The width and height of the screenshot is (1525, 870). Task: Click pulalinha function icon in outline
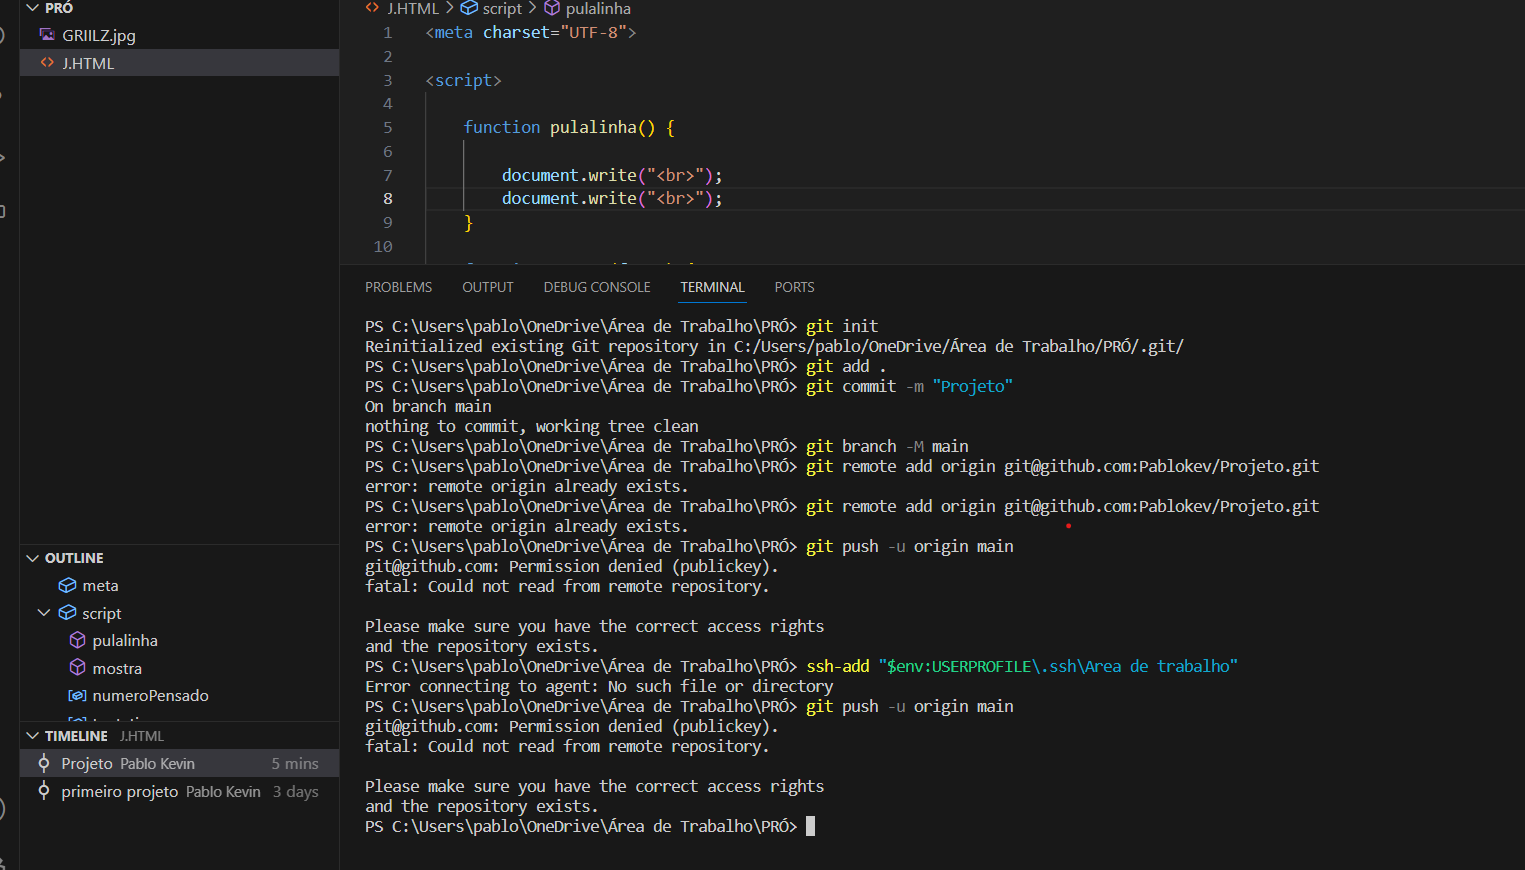click(x=77, y=640)
